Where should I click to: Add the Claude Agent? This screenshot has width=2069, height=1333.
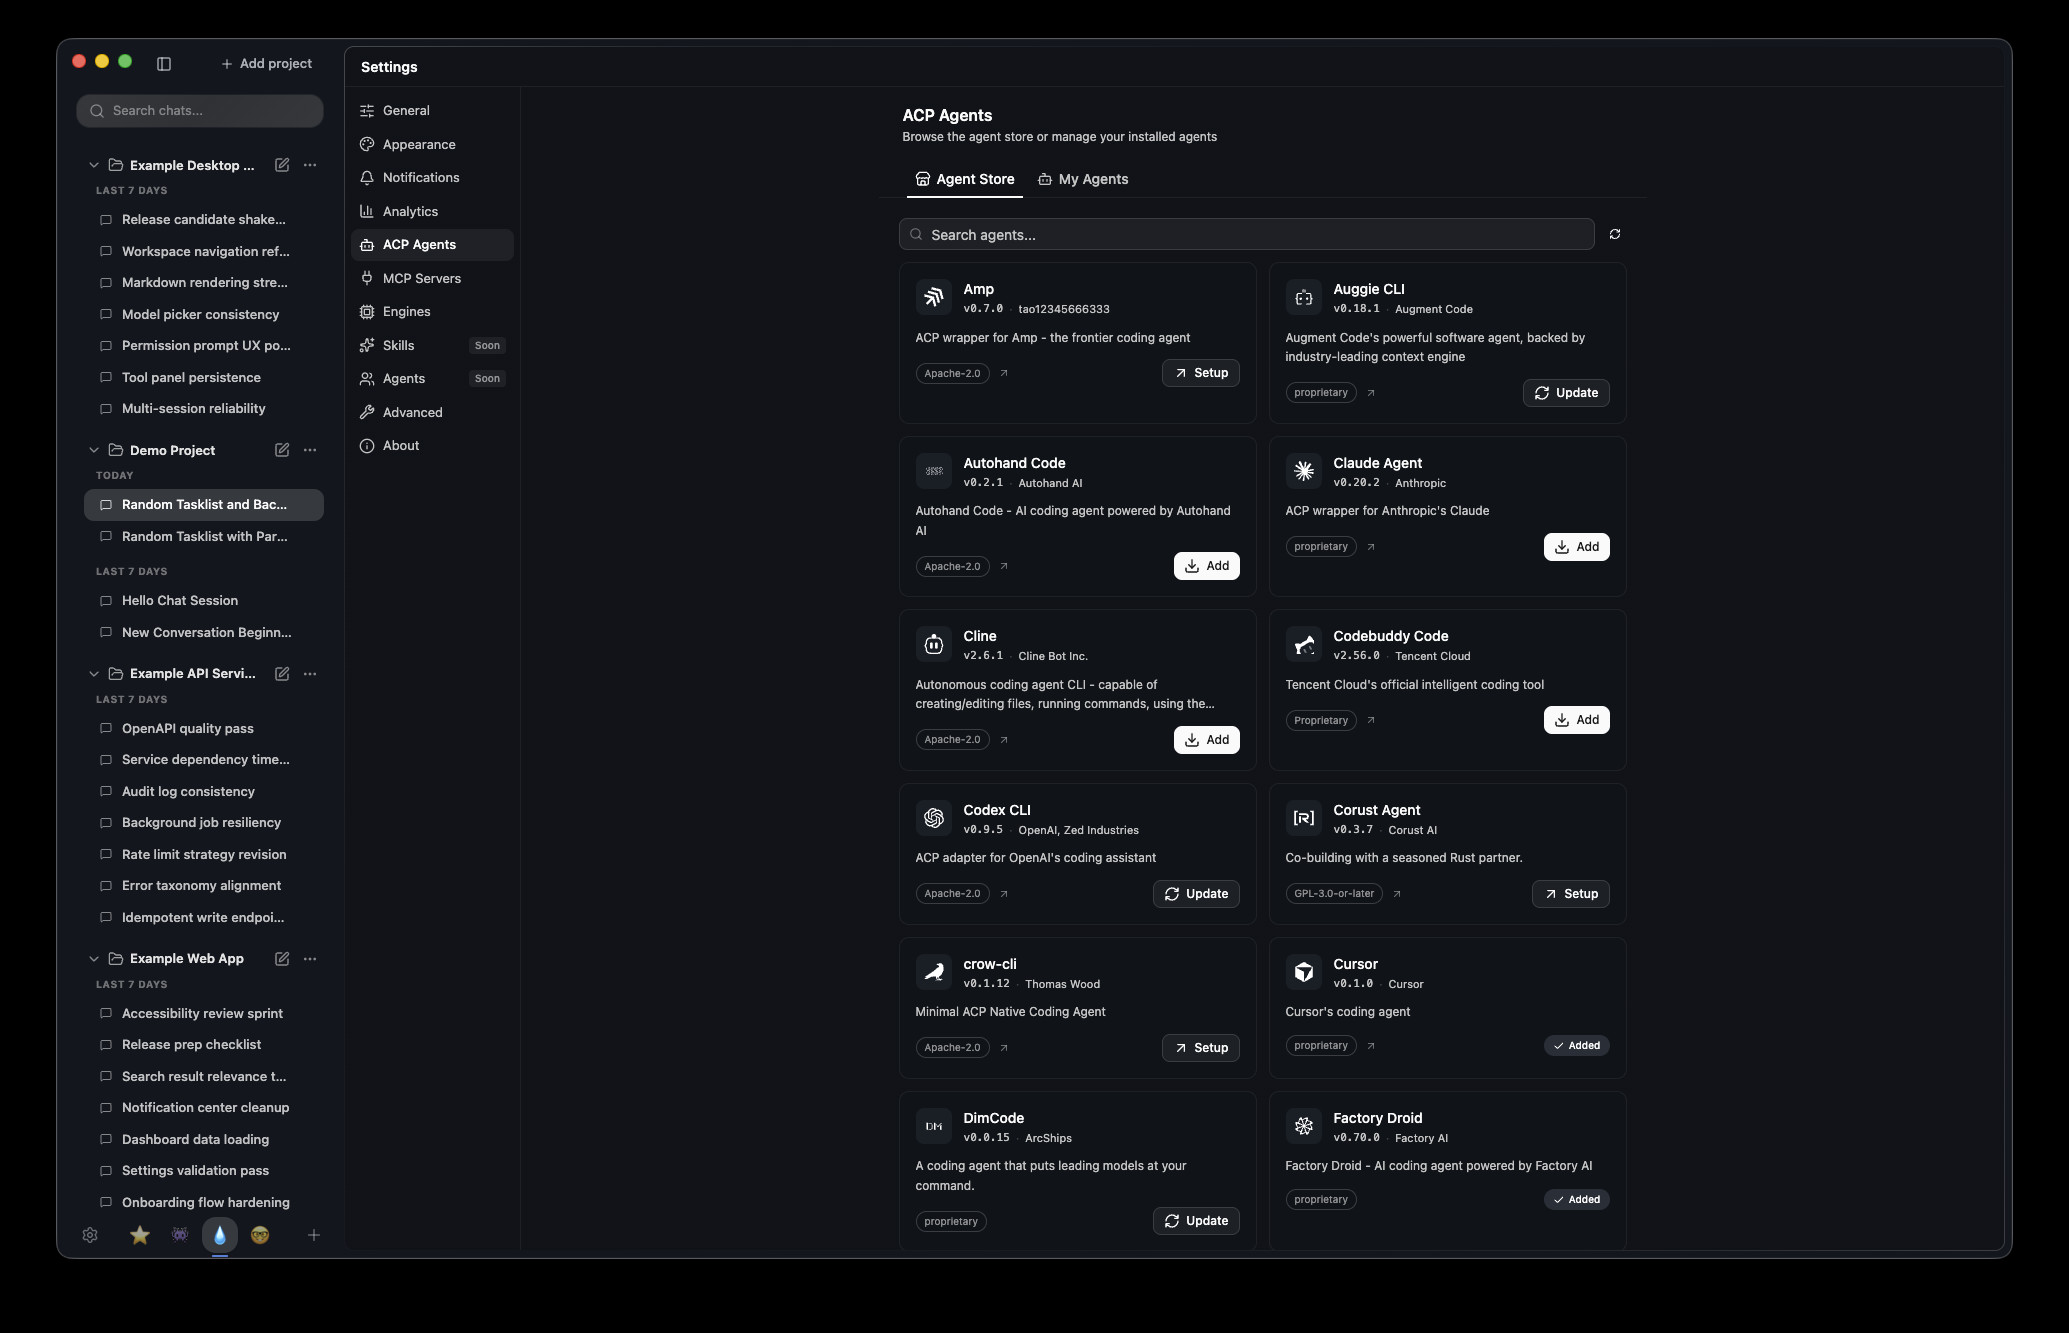click(1577, 547)
